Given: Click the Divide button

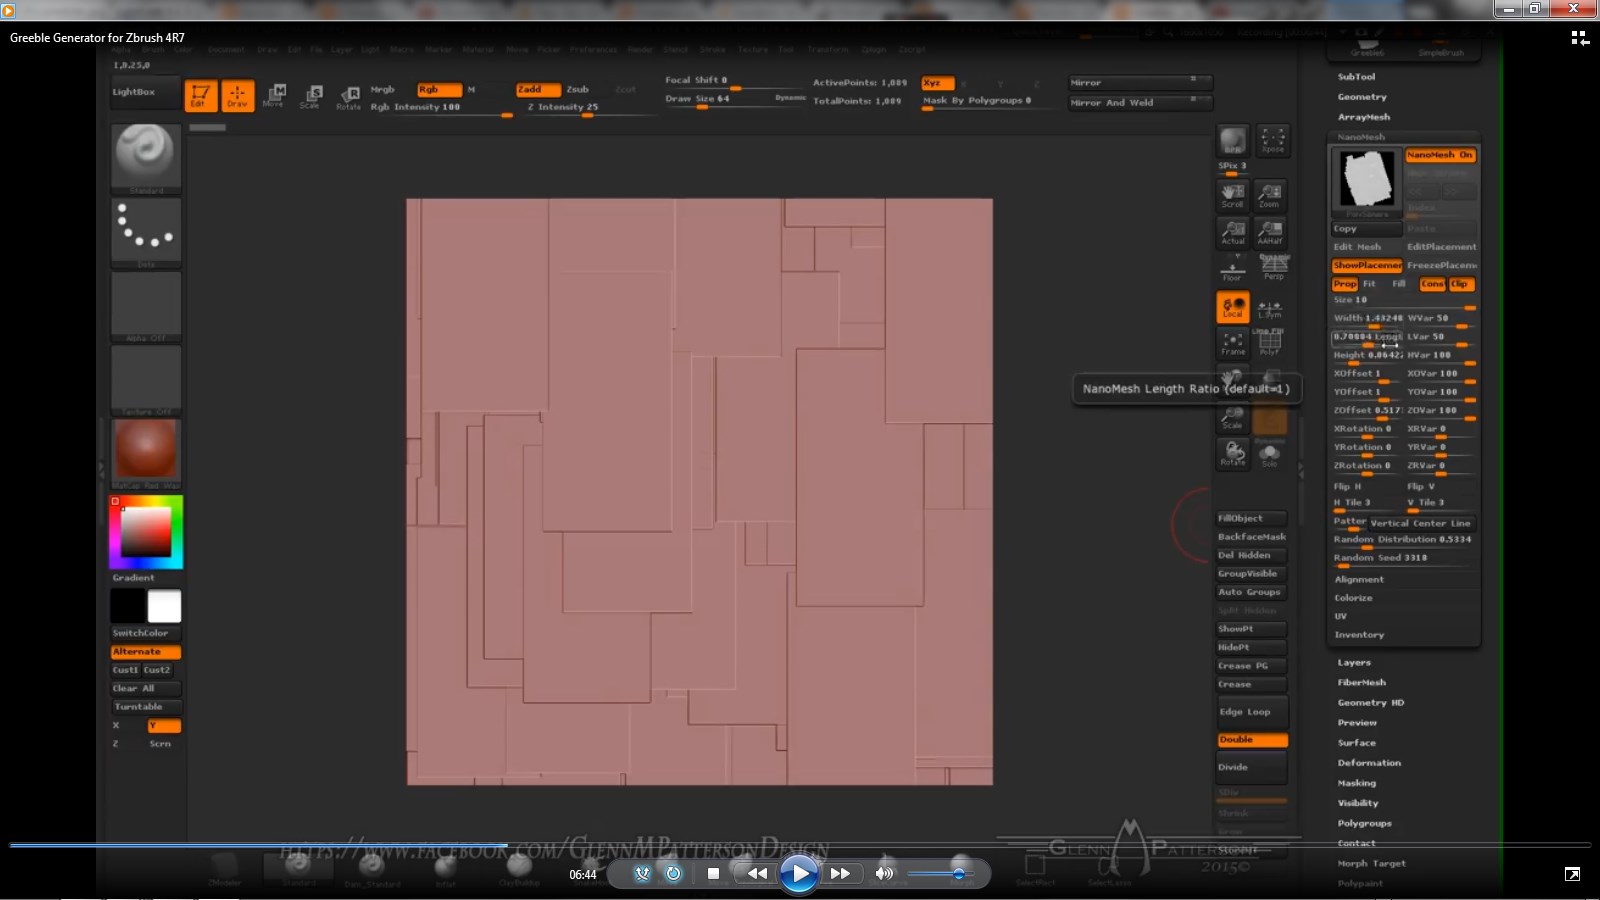Looking at the screenshot, I should click(x=1251, y=767).
